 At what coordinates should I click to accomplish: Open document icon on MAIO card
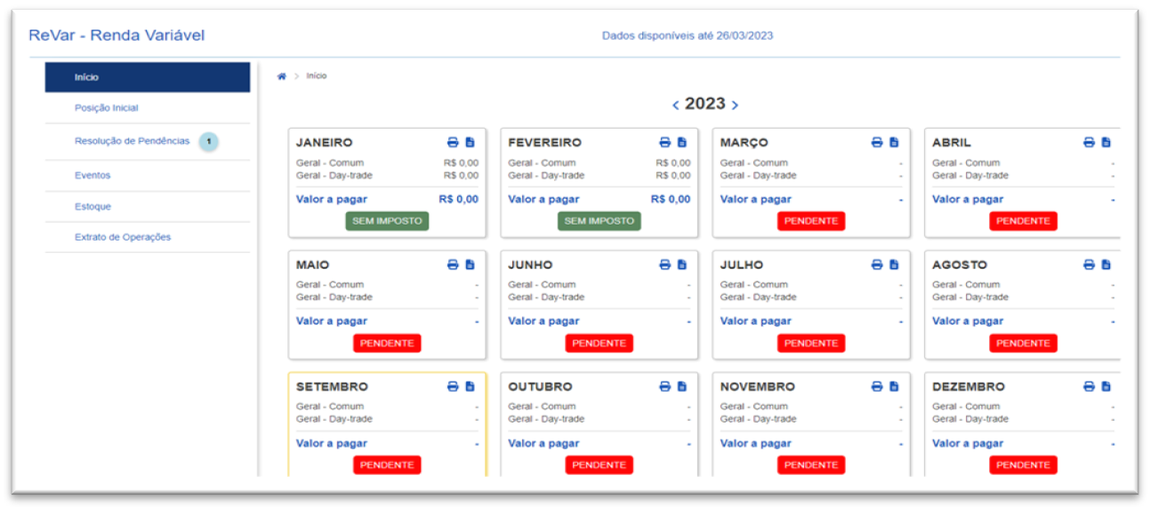pos(470,264)
